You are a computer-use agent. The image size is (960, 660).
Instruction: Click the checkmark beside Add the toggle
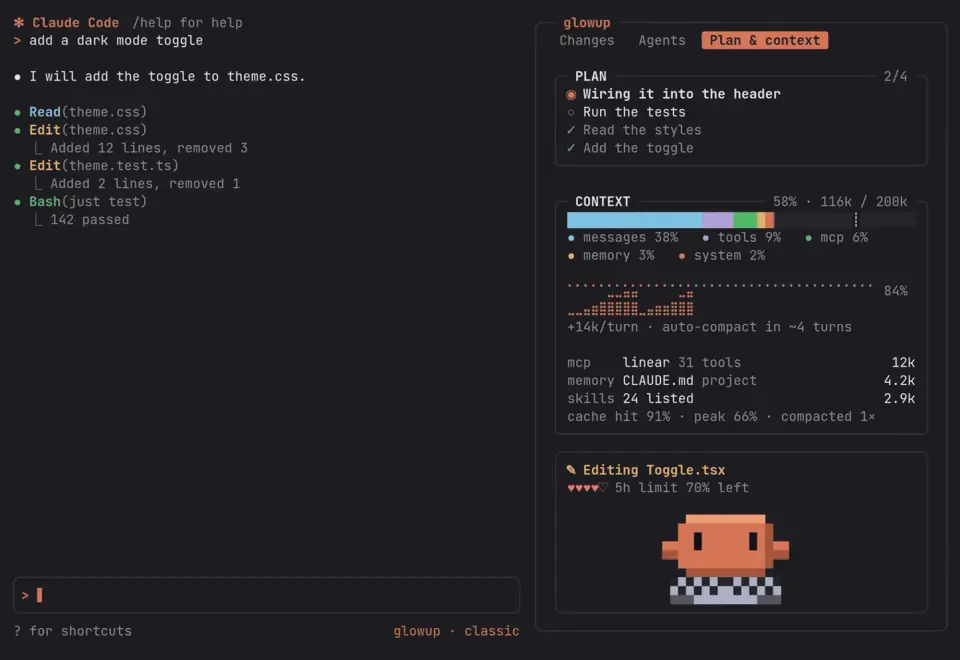571,148
